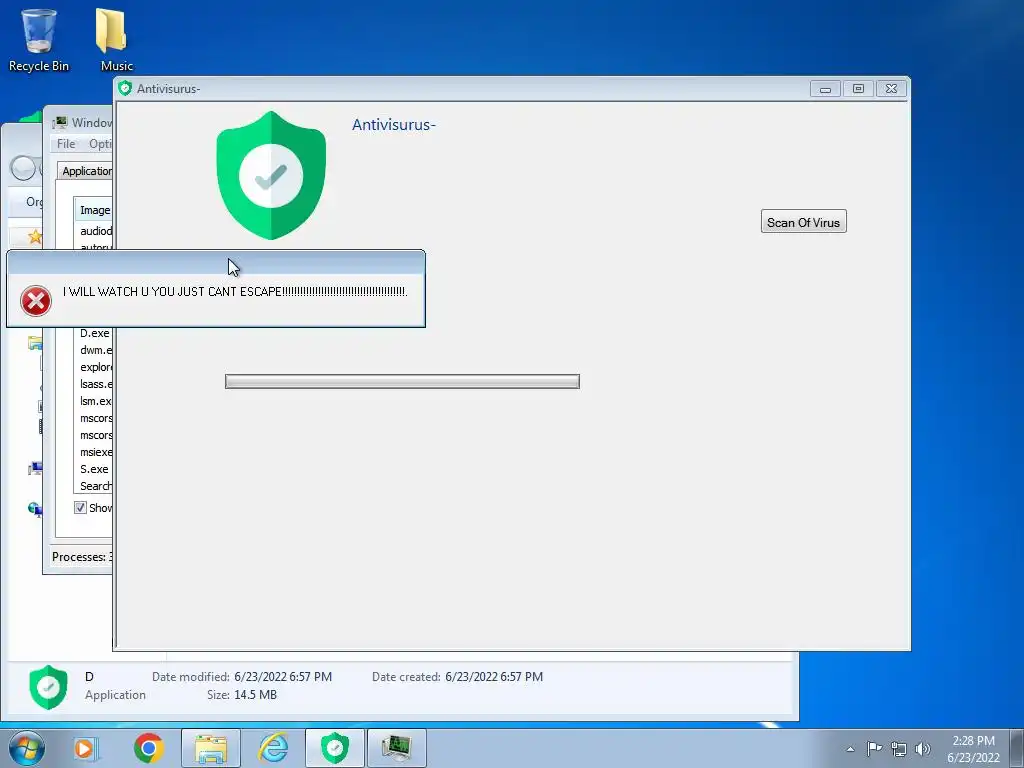
Task: Minimize the Antivisurus window
Action: pos(825,89)
